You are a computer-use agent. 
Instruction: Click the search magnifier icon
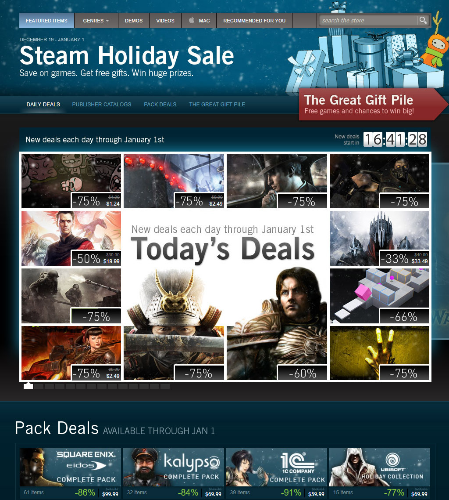(423, 20)
